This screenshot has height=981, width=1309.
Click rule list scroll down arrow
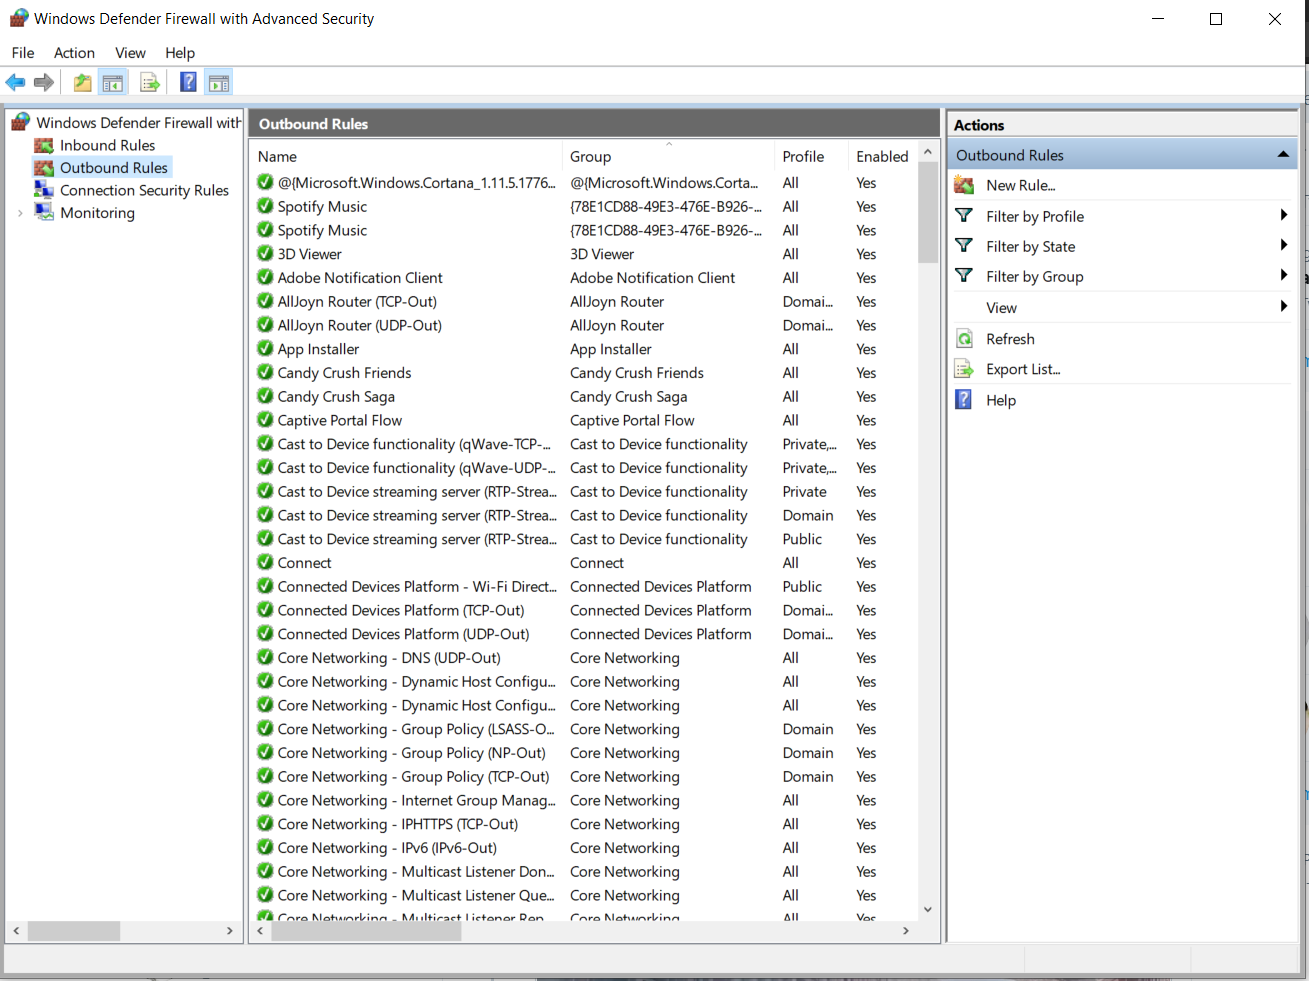[x=927, y=909]
